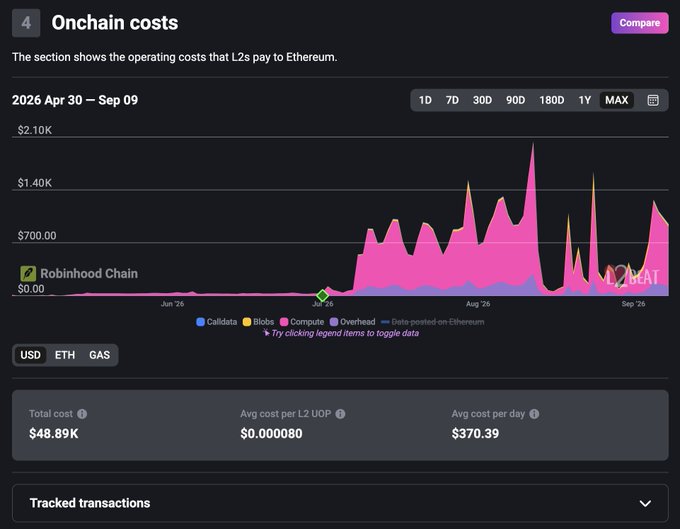Select the 7D time range
The height and width of the screenshot is (529, 680).
452,100
